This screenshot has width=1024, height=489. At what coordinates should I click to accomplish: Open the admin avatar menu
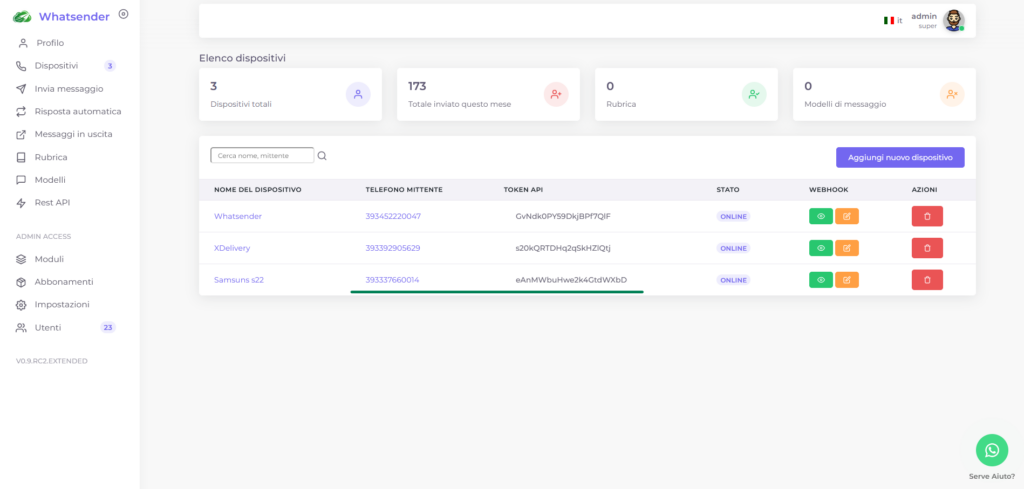[953, 20]
